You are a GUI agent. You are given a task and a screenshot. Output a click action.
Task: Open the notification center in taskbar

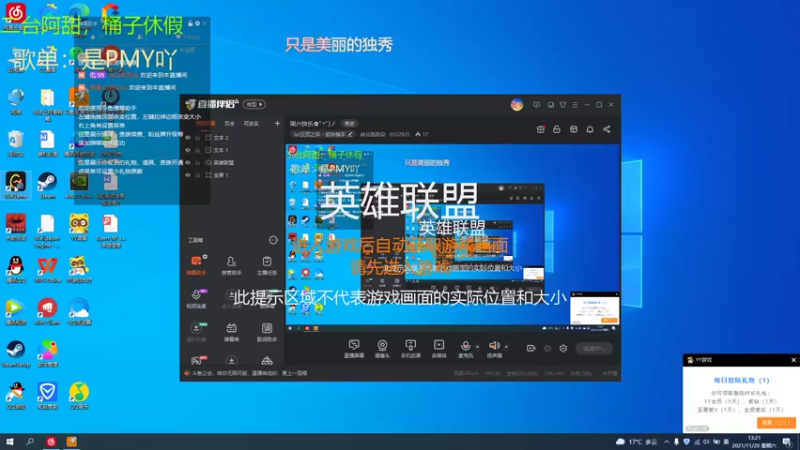tap(787, 442)
